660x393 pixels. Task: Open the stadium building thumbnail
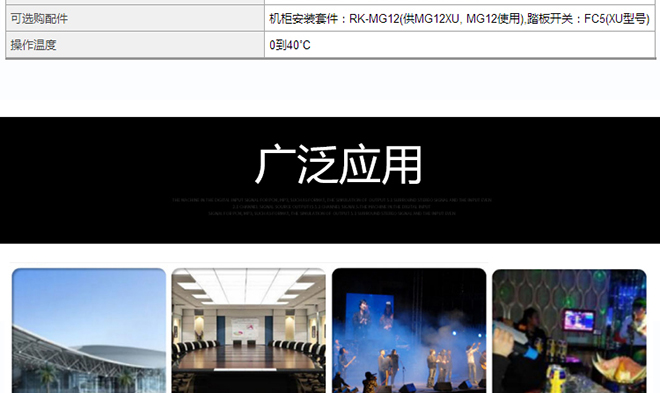[89, 331]
